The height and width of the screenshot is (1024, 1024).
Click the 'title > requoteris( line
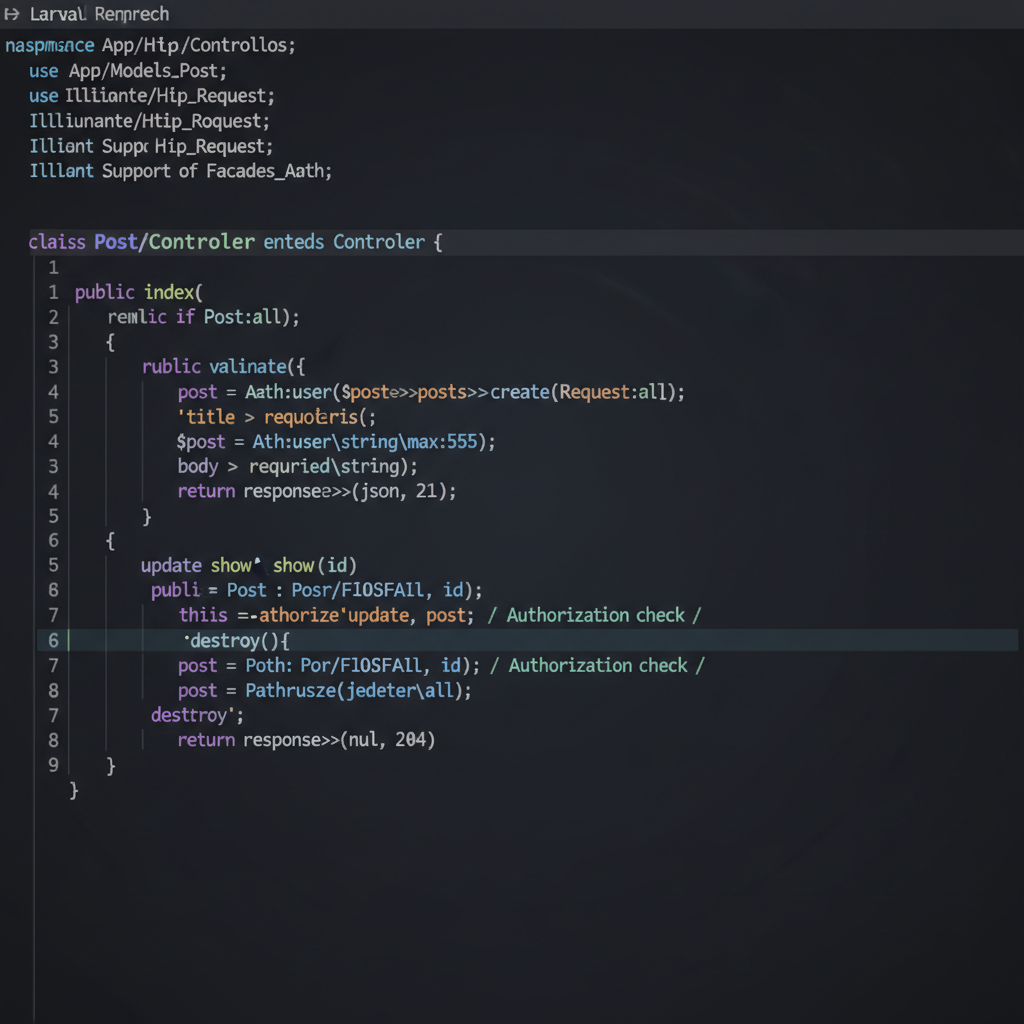277,417
